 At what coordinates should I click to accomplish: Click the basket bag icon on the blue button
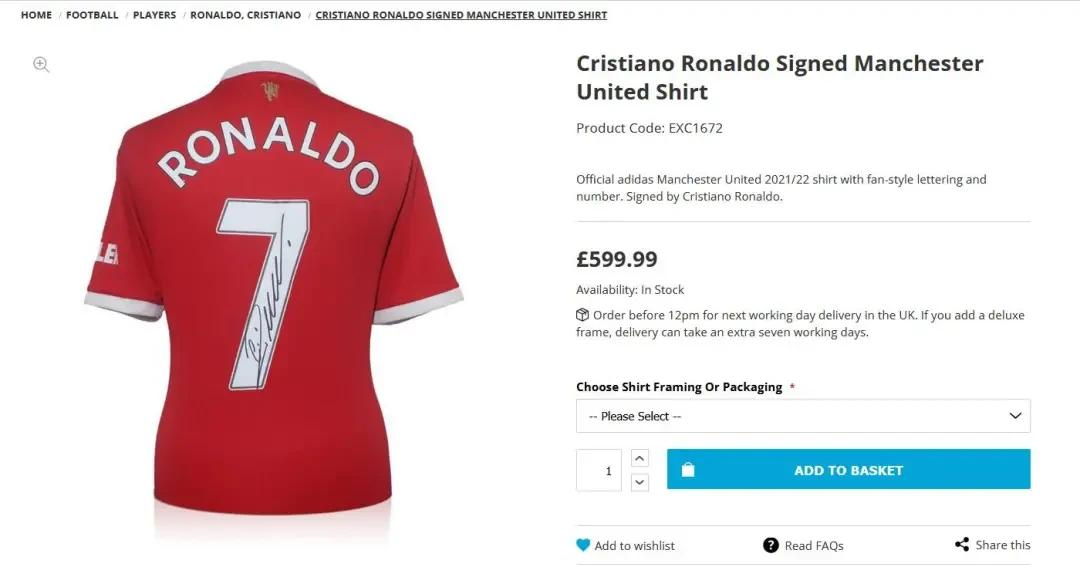coord(688,470)
